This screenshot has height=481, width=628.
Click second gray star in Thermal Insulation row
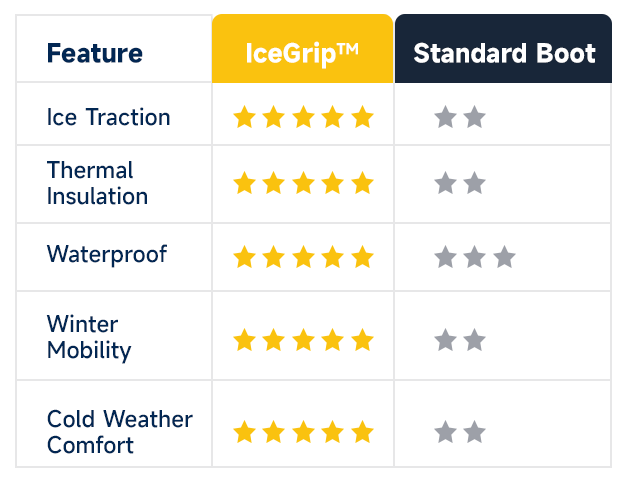click(x=475, y=183)
